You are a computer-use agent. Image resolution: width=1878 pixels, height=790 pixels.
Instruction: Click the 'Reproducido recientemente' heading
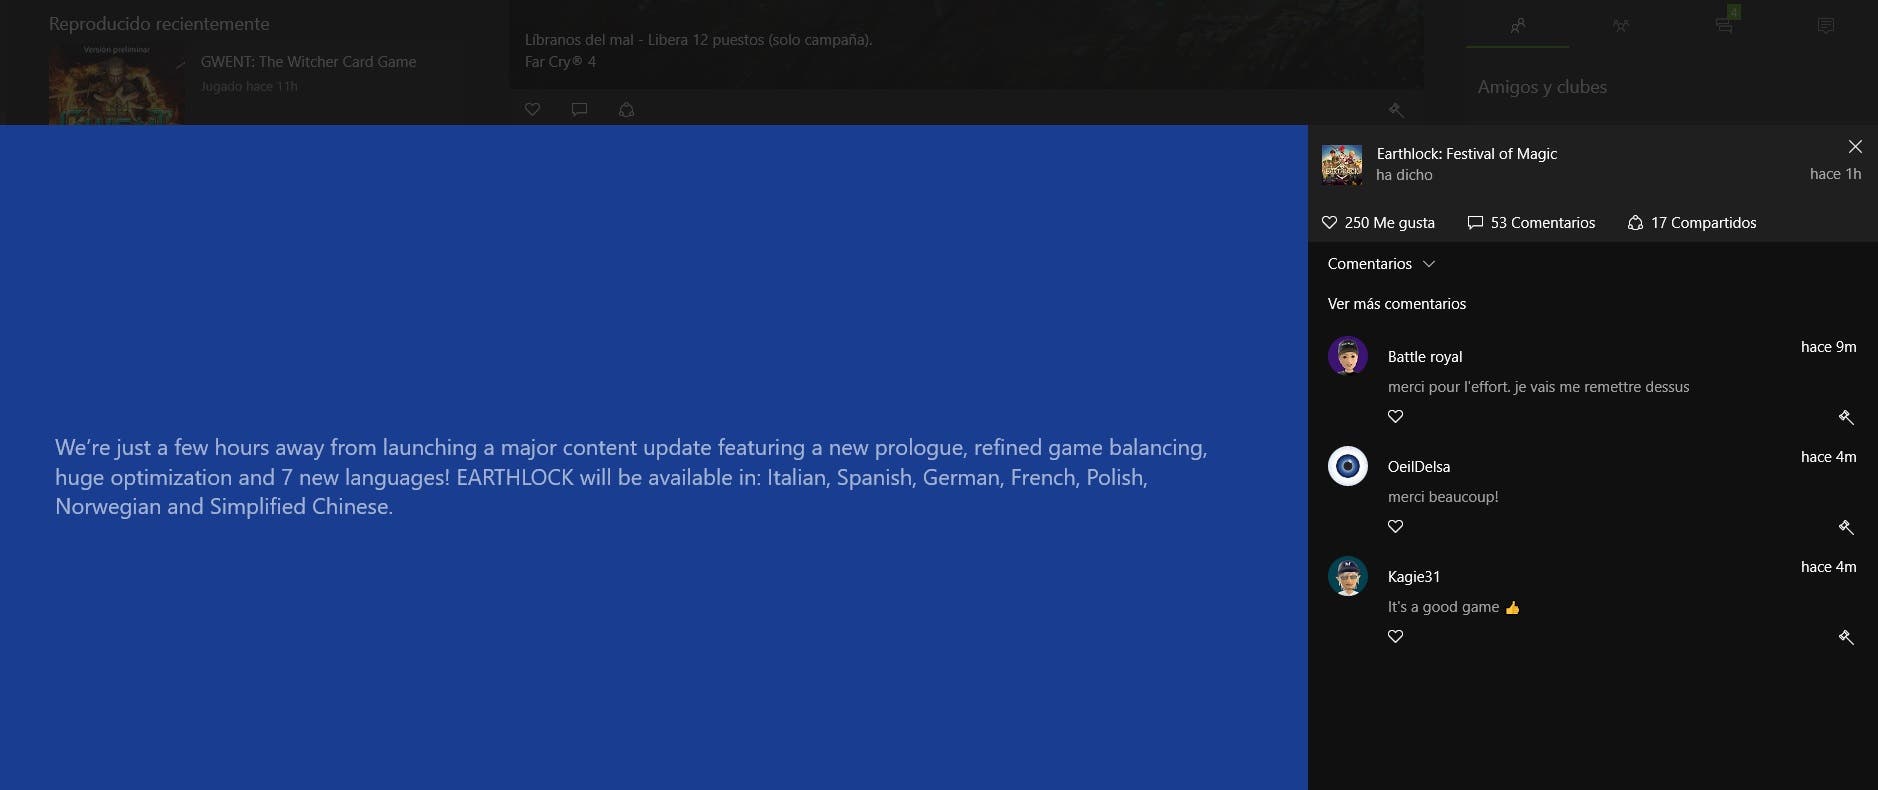tap(159, 24)
